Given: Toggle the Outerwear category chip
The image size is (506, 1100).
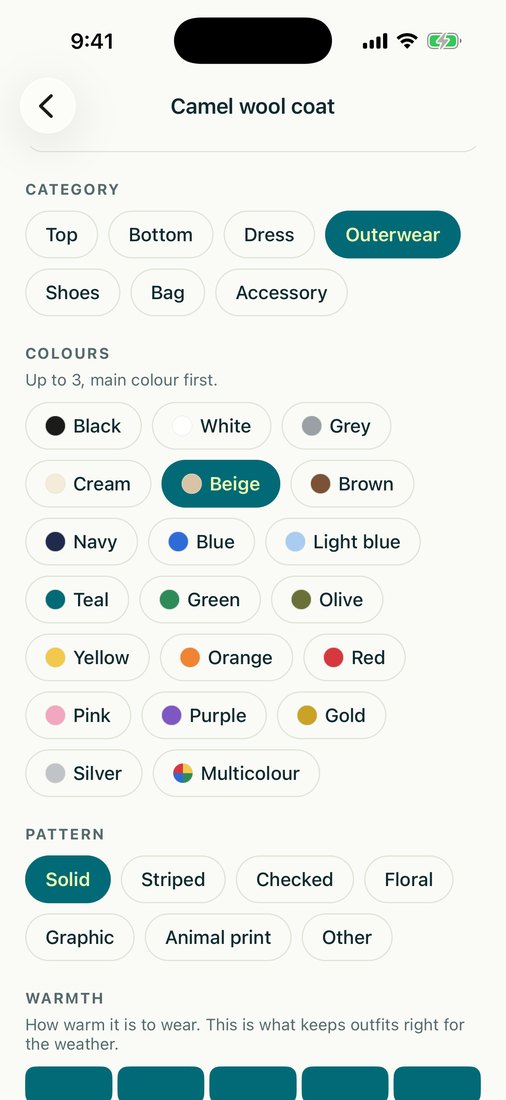Looking at the screenshot, I should [392, 234].
